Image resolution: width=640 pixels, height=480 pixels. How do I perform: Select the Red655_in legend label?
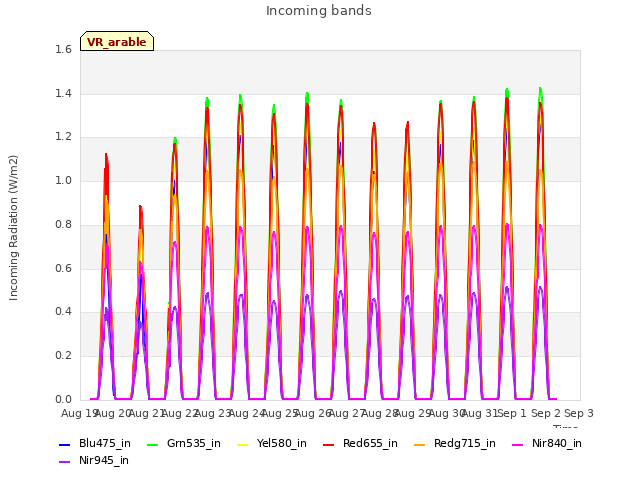point(370,444)
